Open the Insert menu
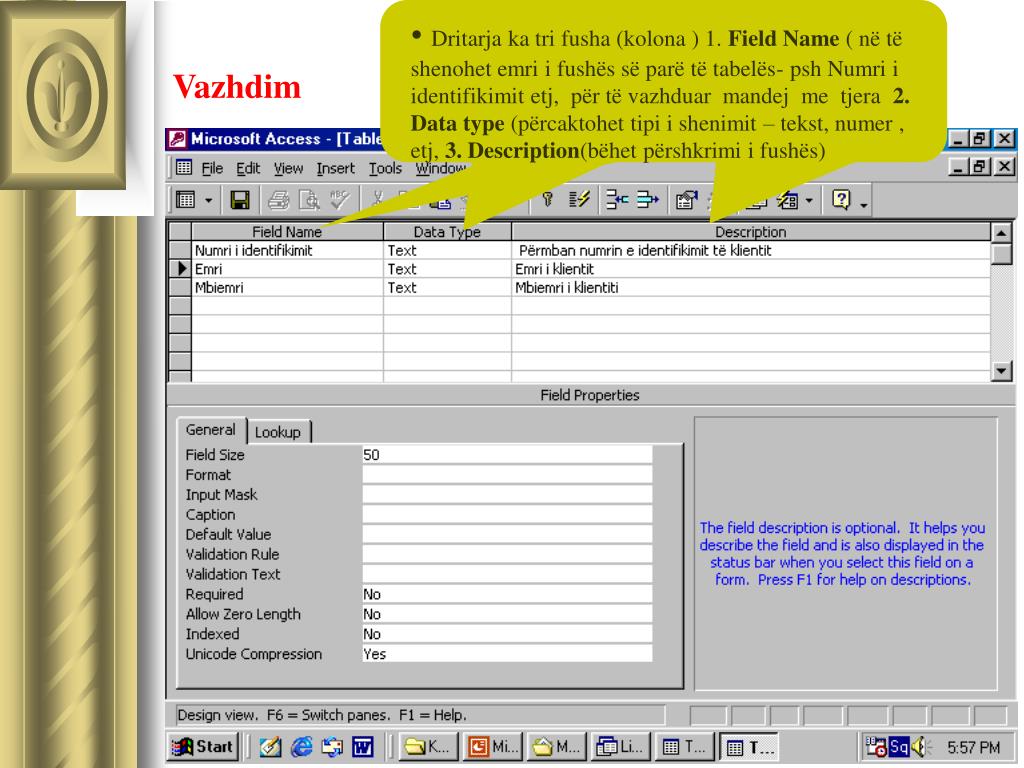 336,168
